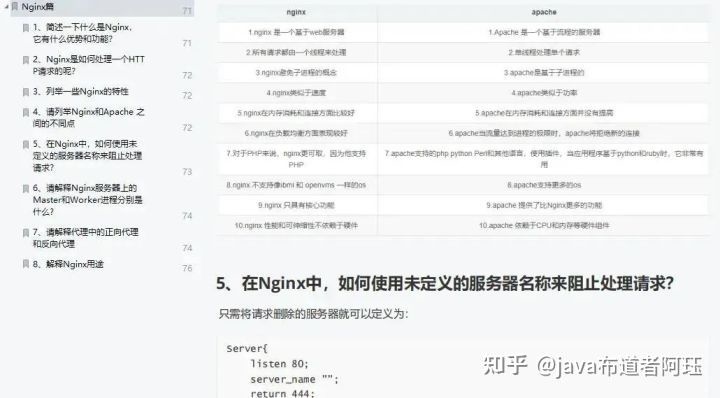Open bookmark 6、请解释Master和Worker进程
This screenshot has height=398, width=720.
coord(88,200)
